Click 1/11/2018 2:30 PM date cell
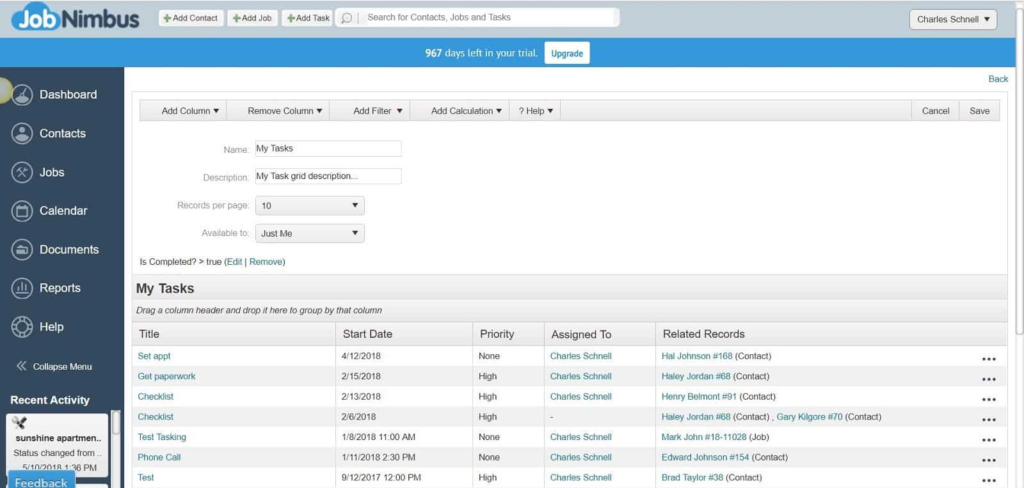The width and height of the screenshot is (1024, 488). (x=378, y=457)
